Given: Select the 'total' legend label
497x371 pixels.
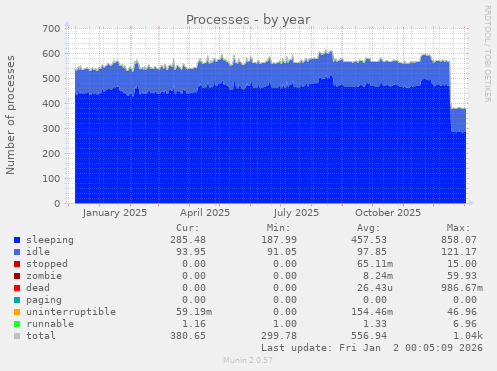Looking at the screenshot, I should [41, 336].
